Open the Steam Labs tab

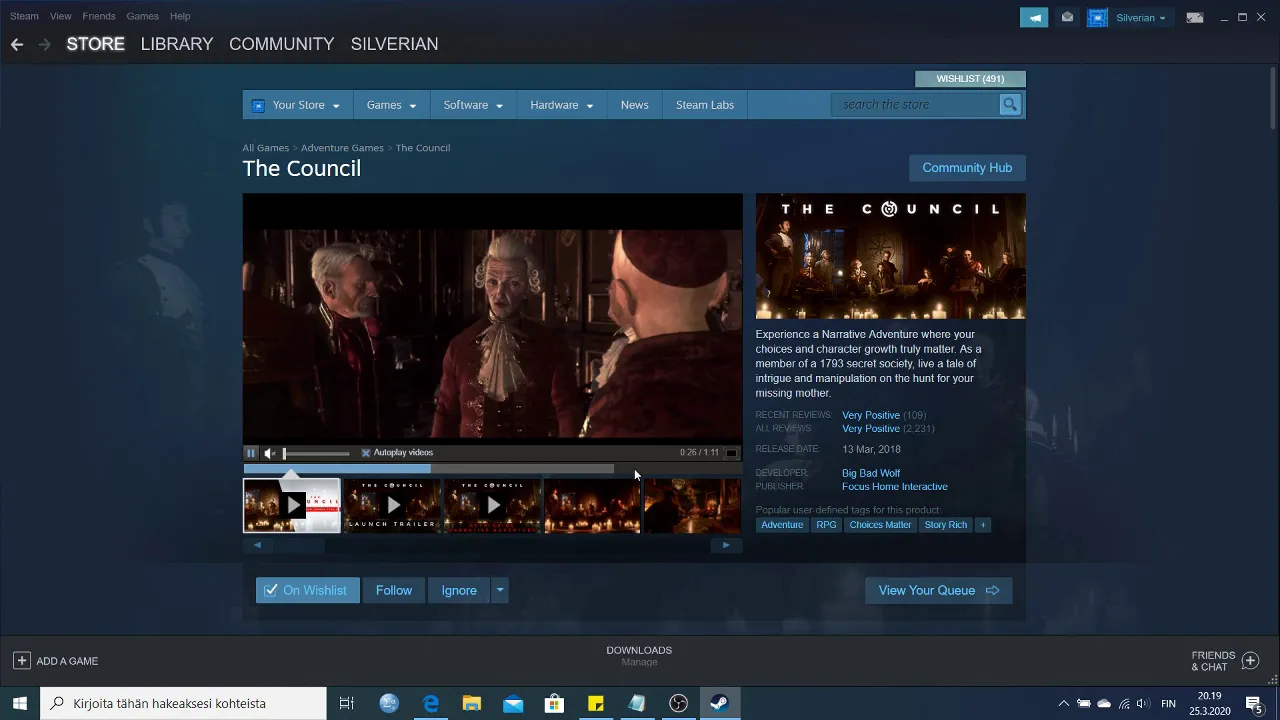[705, 105]
